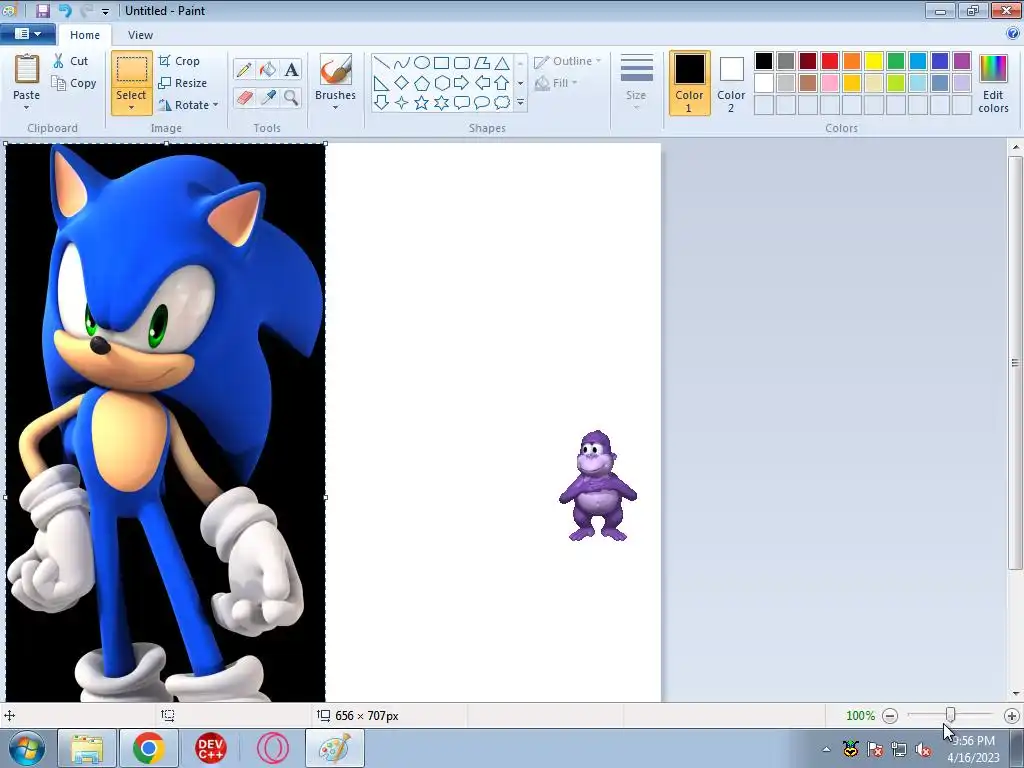Choose the Up arrow shape
This screenshot has height=768, width=1024.
click(x=502, y=83)
